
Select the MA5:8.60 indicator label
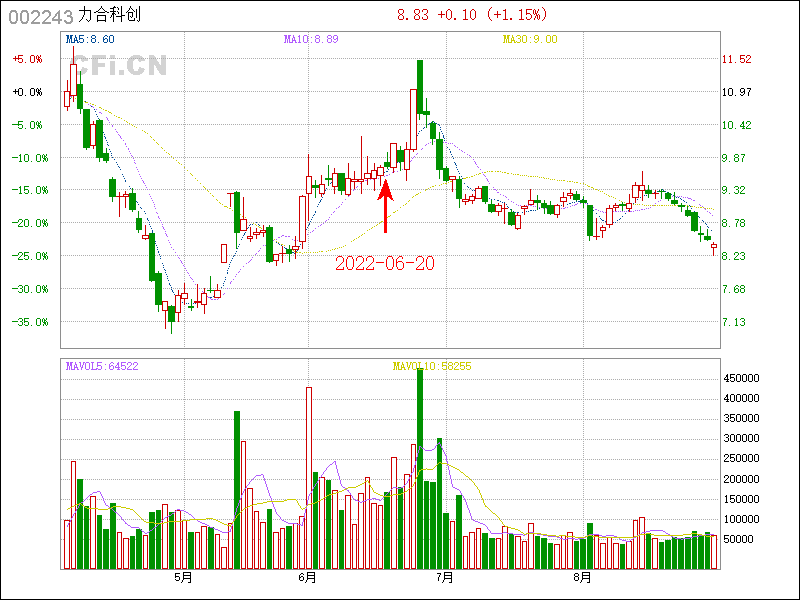tap(89, 39)
